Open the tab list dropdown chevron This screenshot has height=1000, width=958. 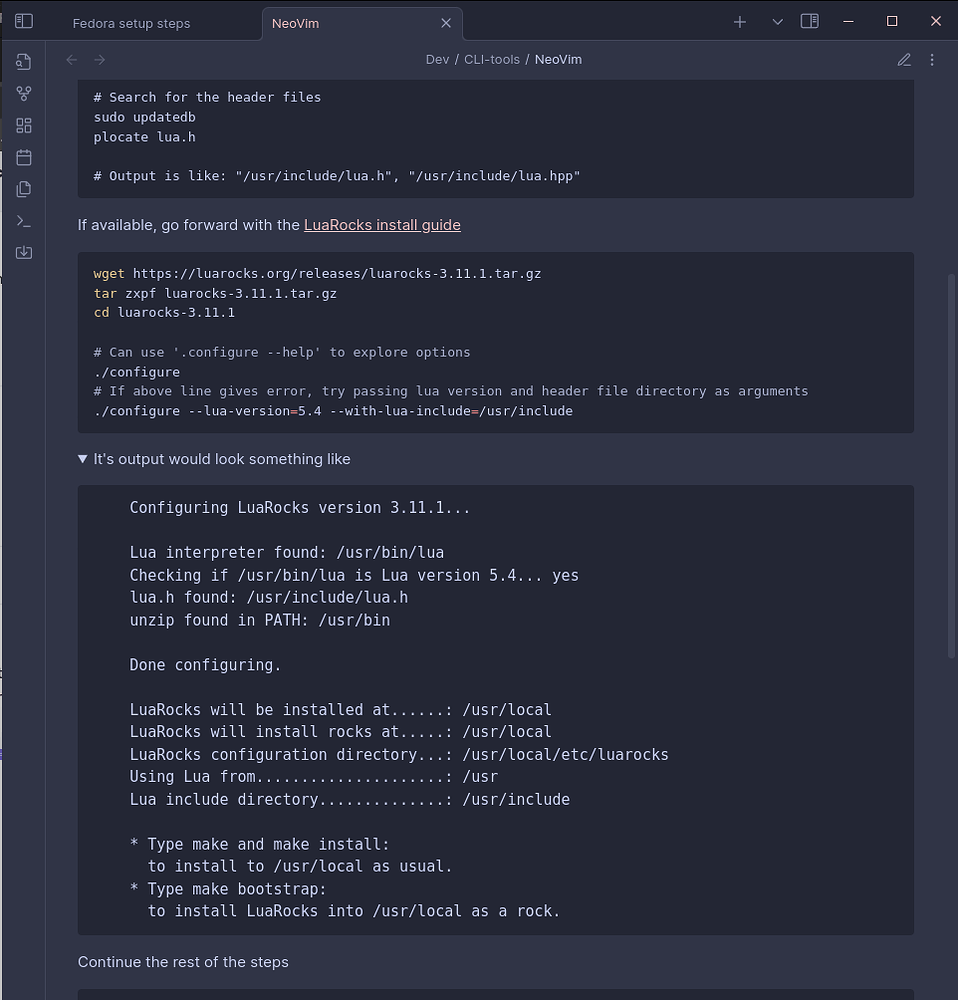pyautogui.click(x=777, y=22)
